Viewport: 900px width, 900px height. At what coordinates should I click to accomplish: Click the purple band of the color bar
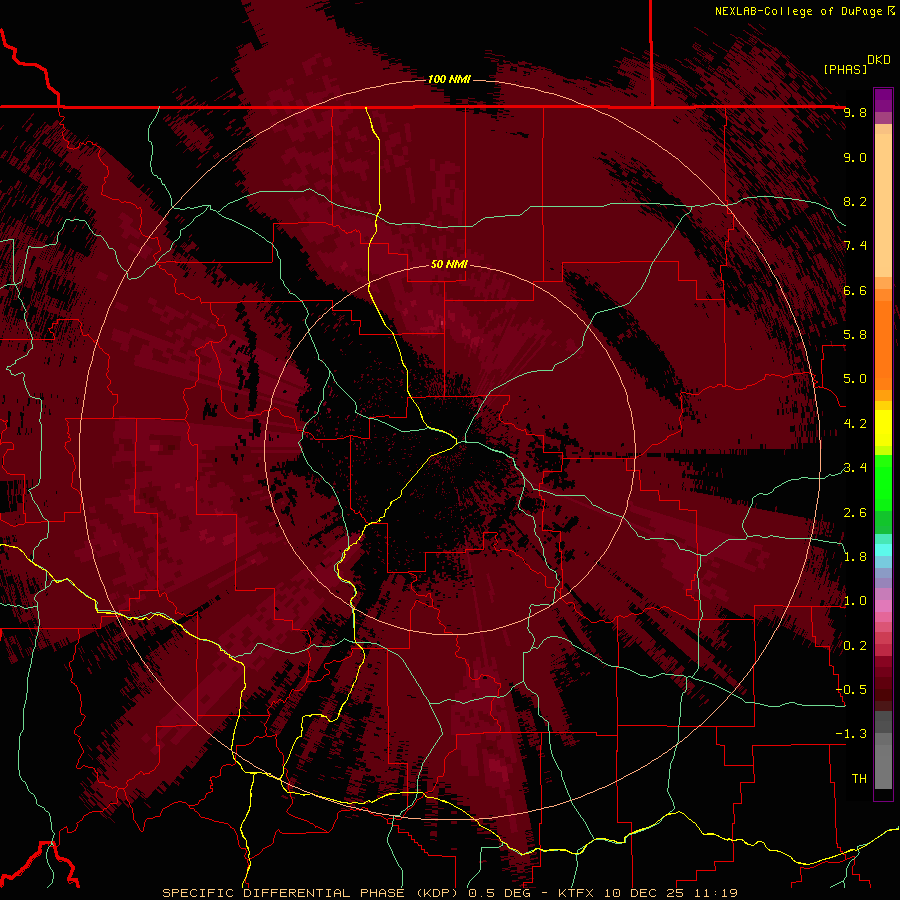point(883,100)
